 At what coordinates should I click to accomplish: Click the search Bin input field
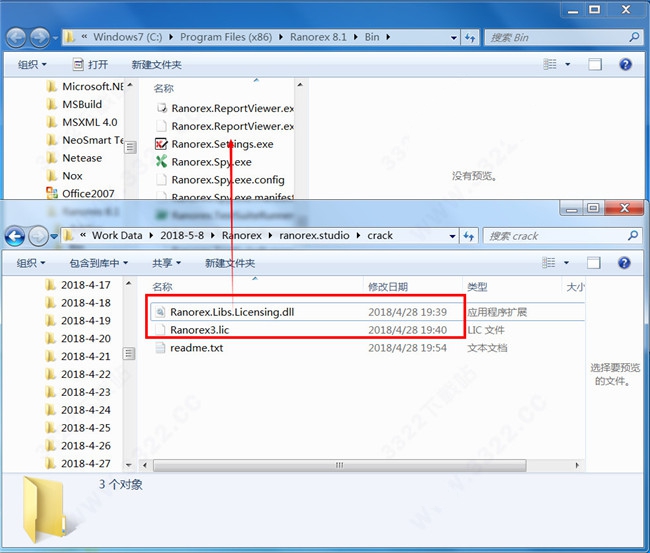tap(558, 38)
